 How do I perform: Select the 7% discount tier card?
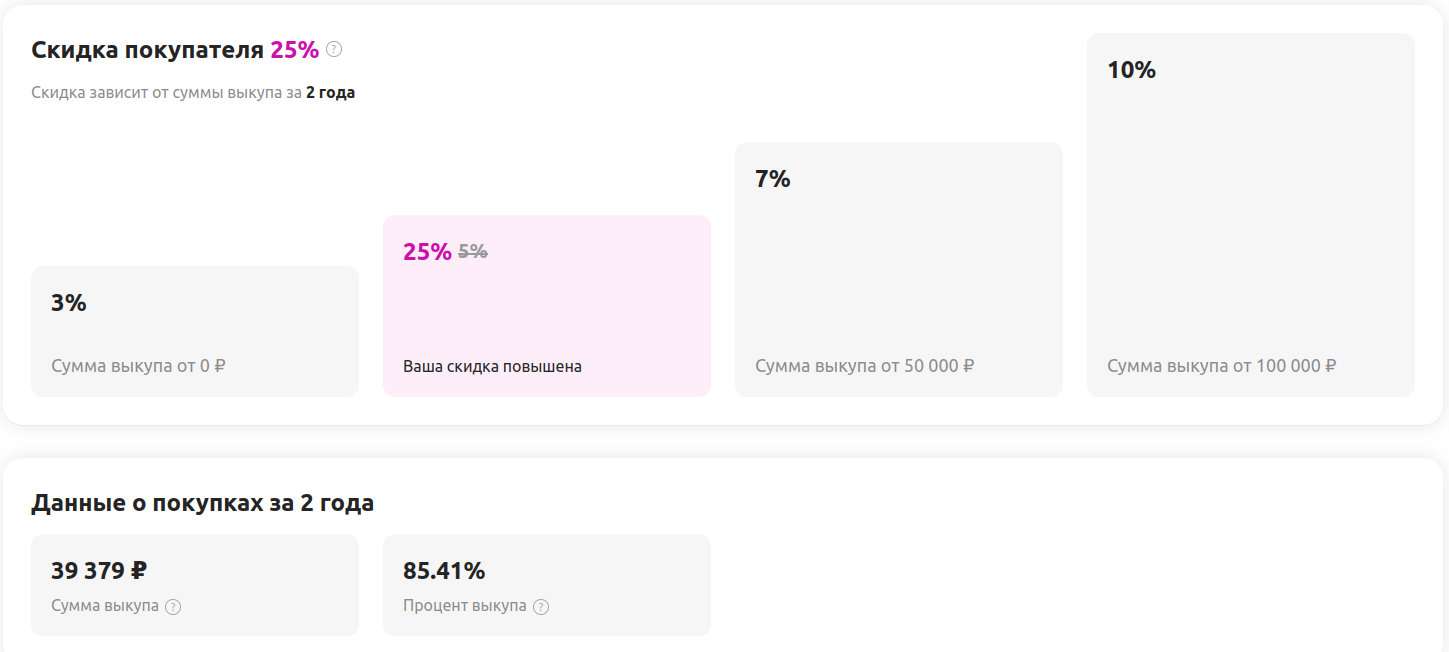(x=898, y=269)
